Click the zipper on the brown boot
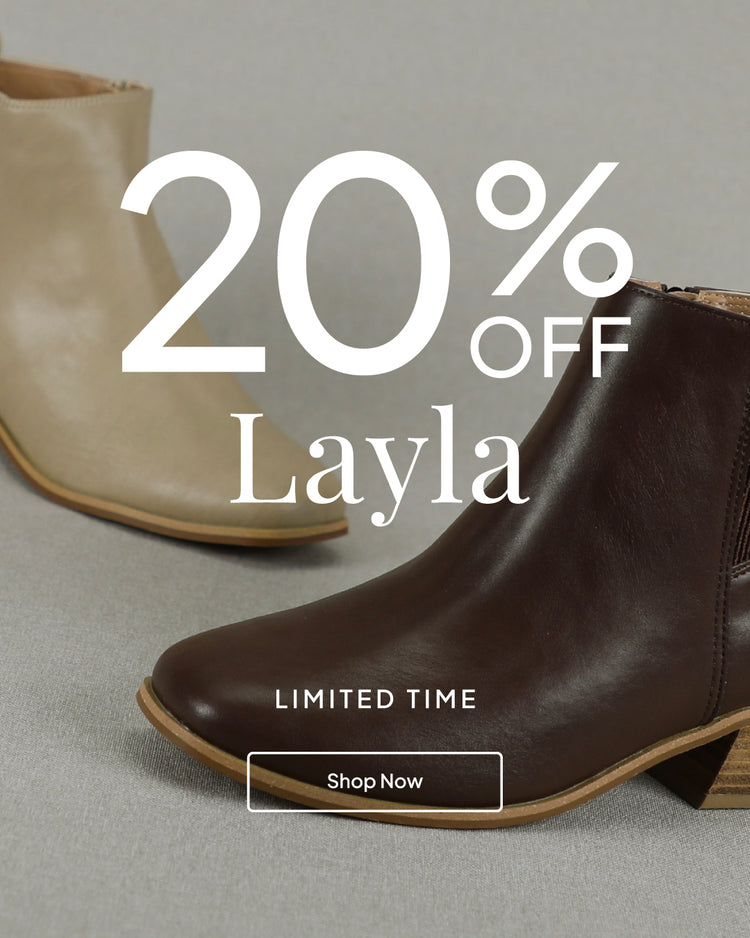 coord(688,291)
